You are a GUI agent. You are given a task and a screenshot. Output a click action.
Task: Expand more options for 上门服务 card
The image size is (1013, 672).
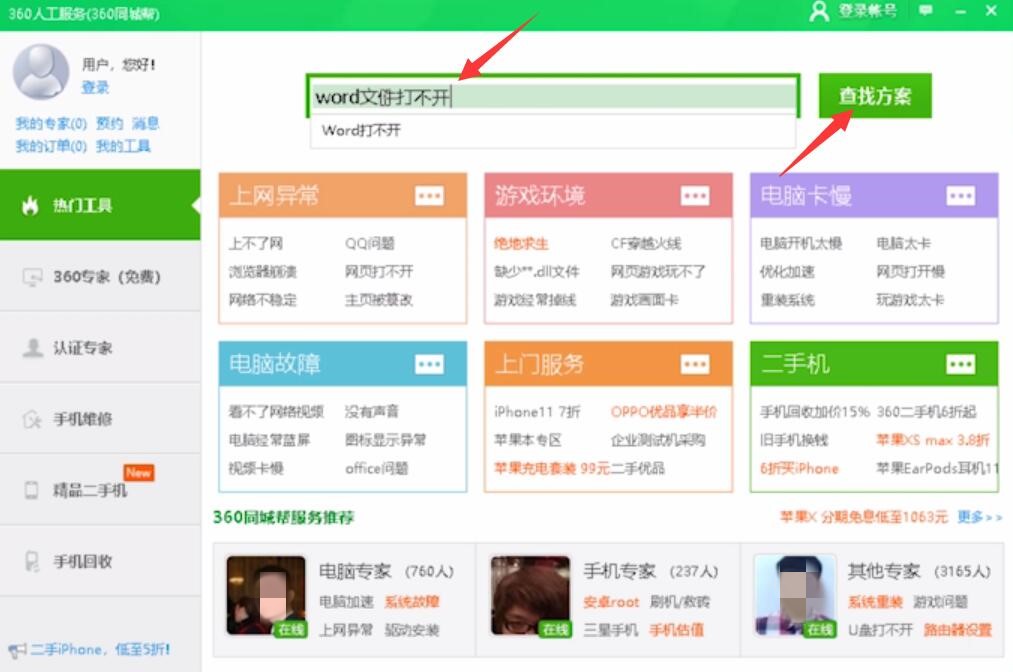pos(695,364)
